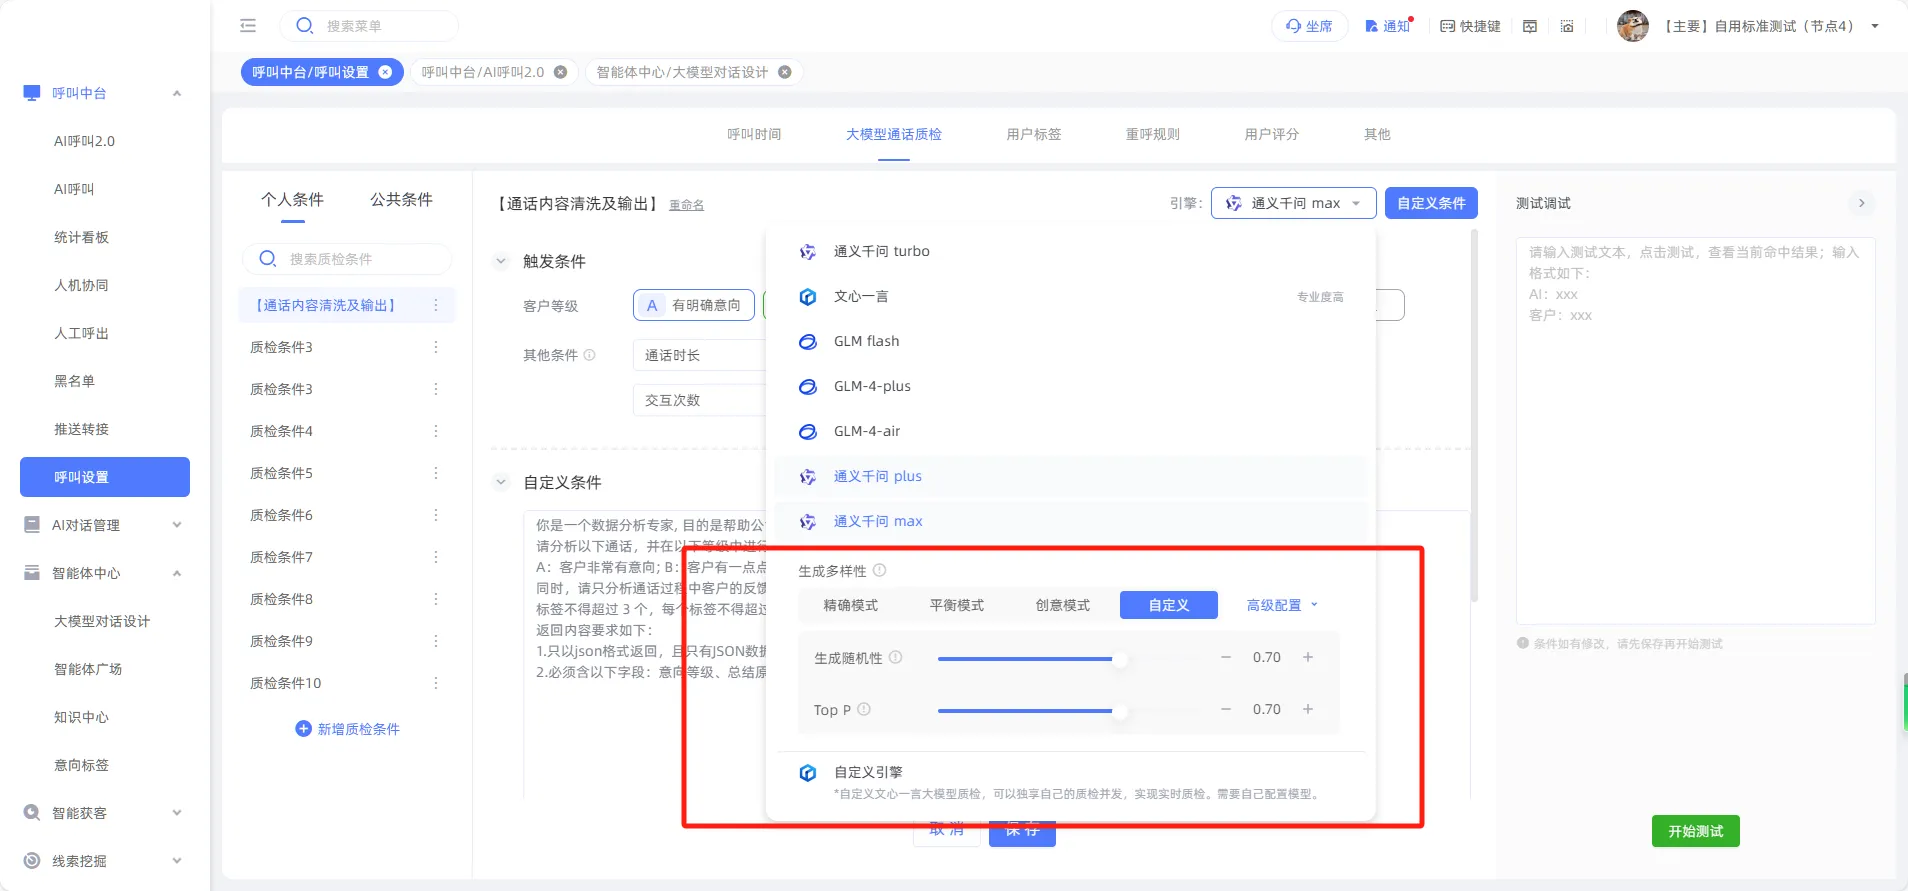
Task: Click the window layout icon beside 快捷键
Action: coord(1530,26)
